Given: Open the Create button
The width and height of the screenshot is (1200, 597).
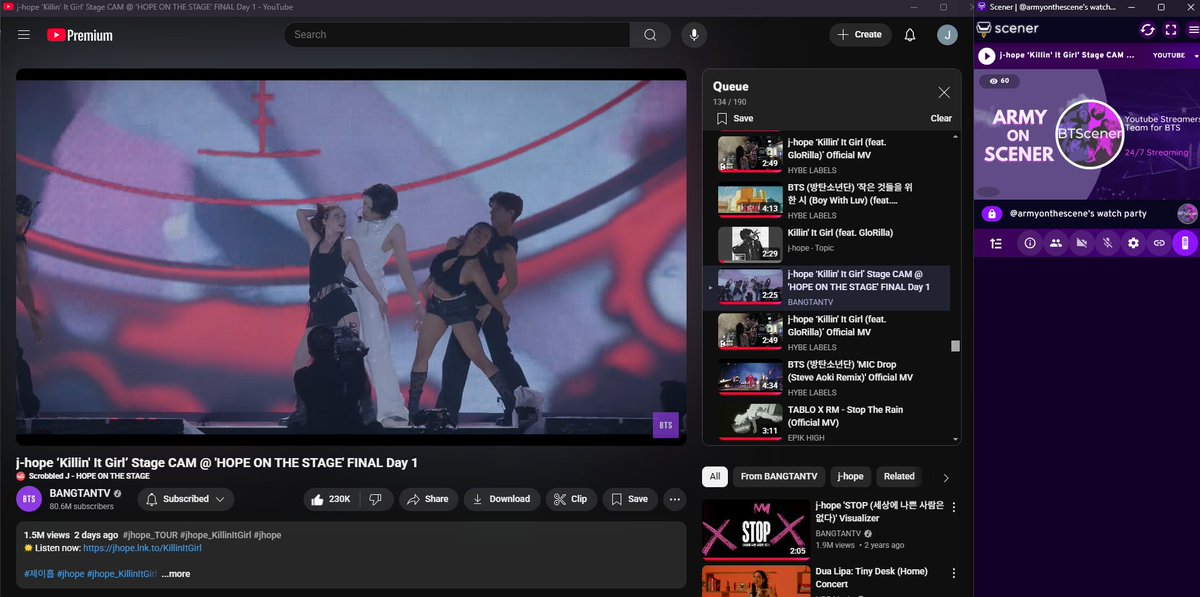Looking at the screenshot, I should coord(860,35).
